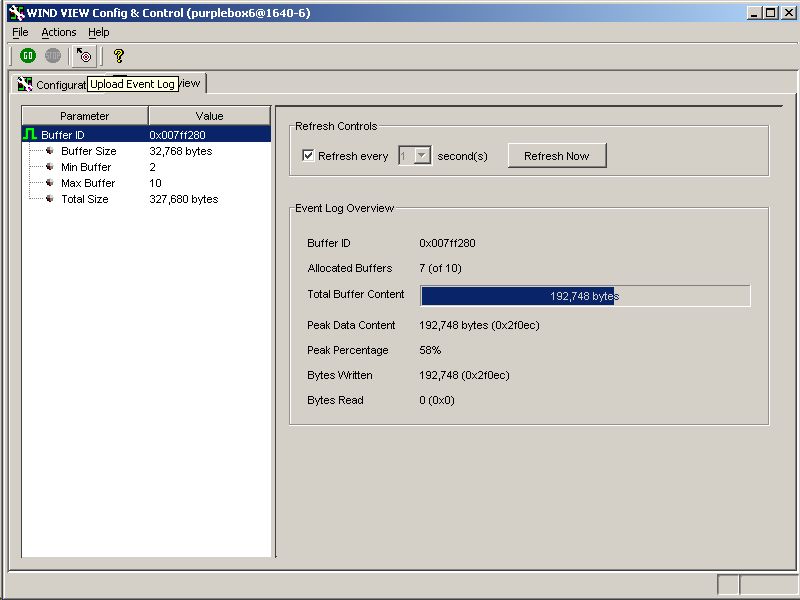The image size is (800, 600).
Task: Click the wrench icon on the Configuration tab
Action: [x=26, y=84]
